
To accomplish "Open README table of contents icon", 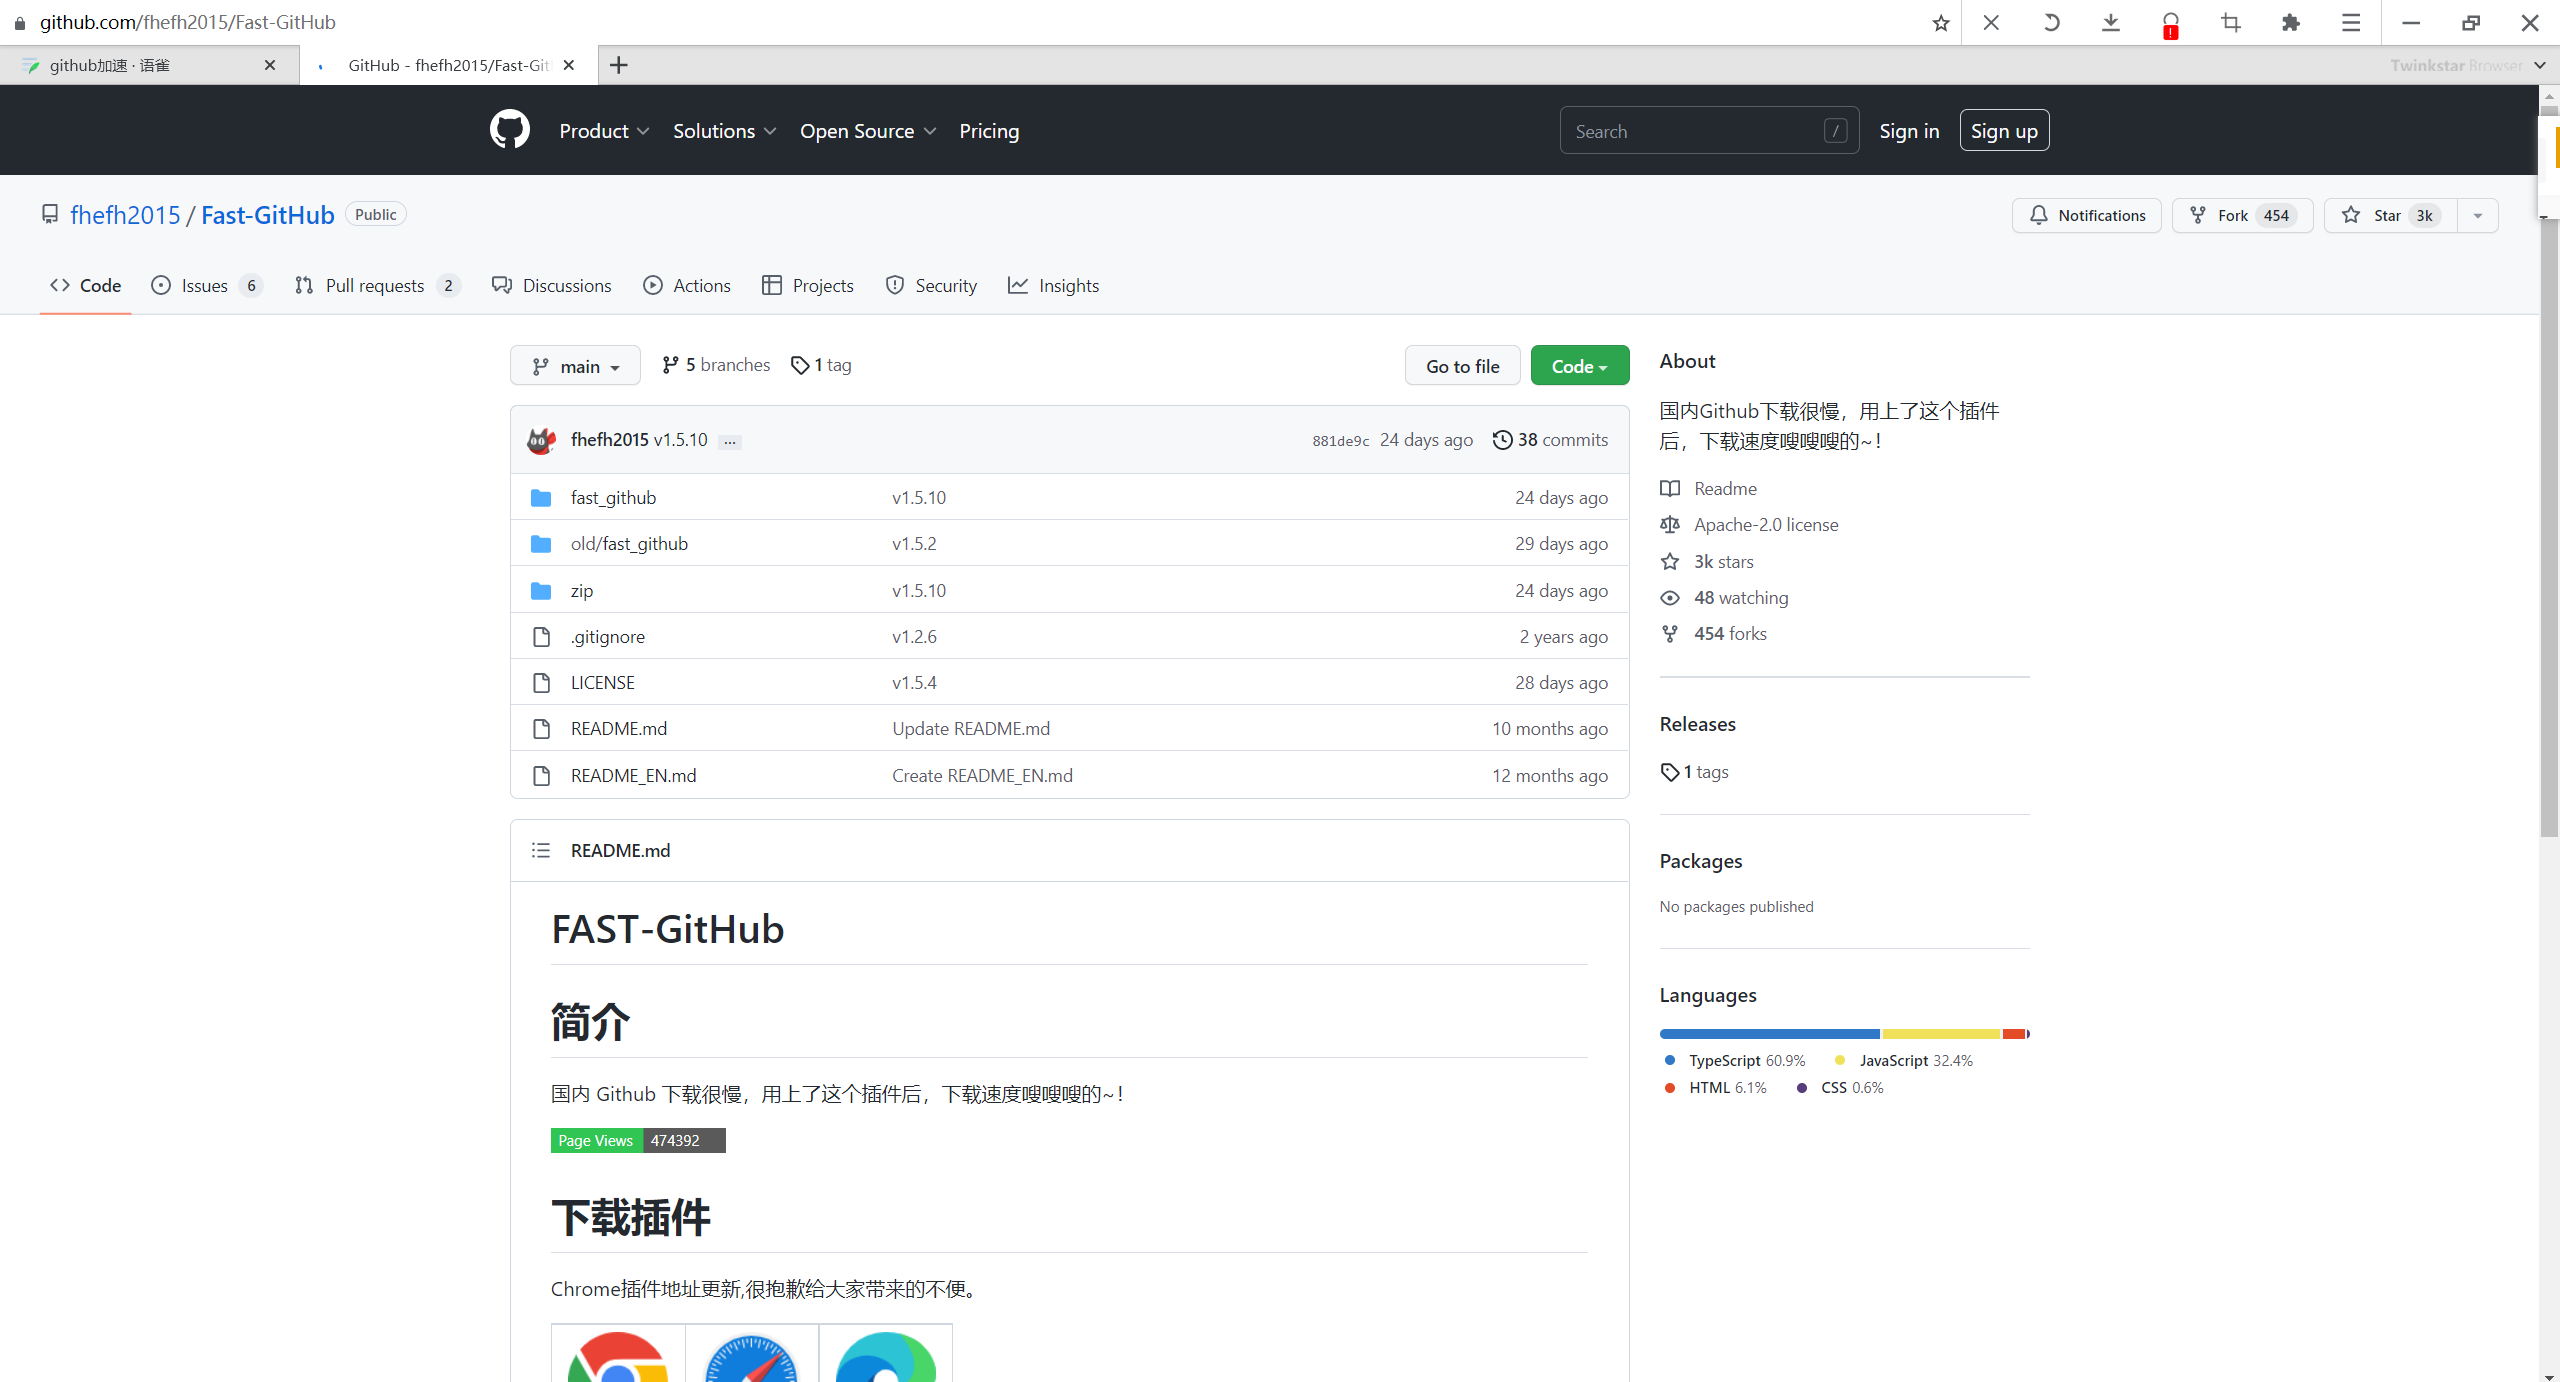I will 541,850.
